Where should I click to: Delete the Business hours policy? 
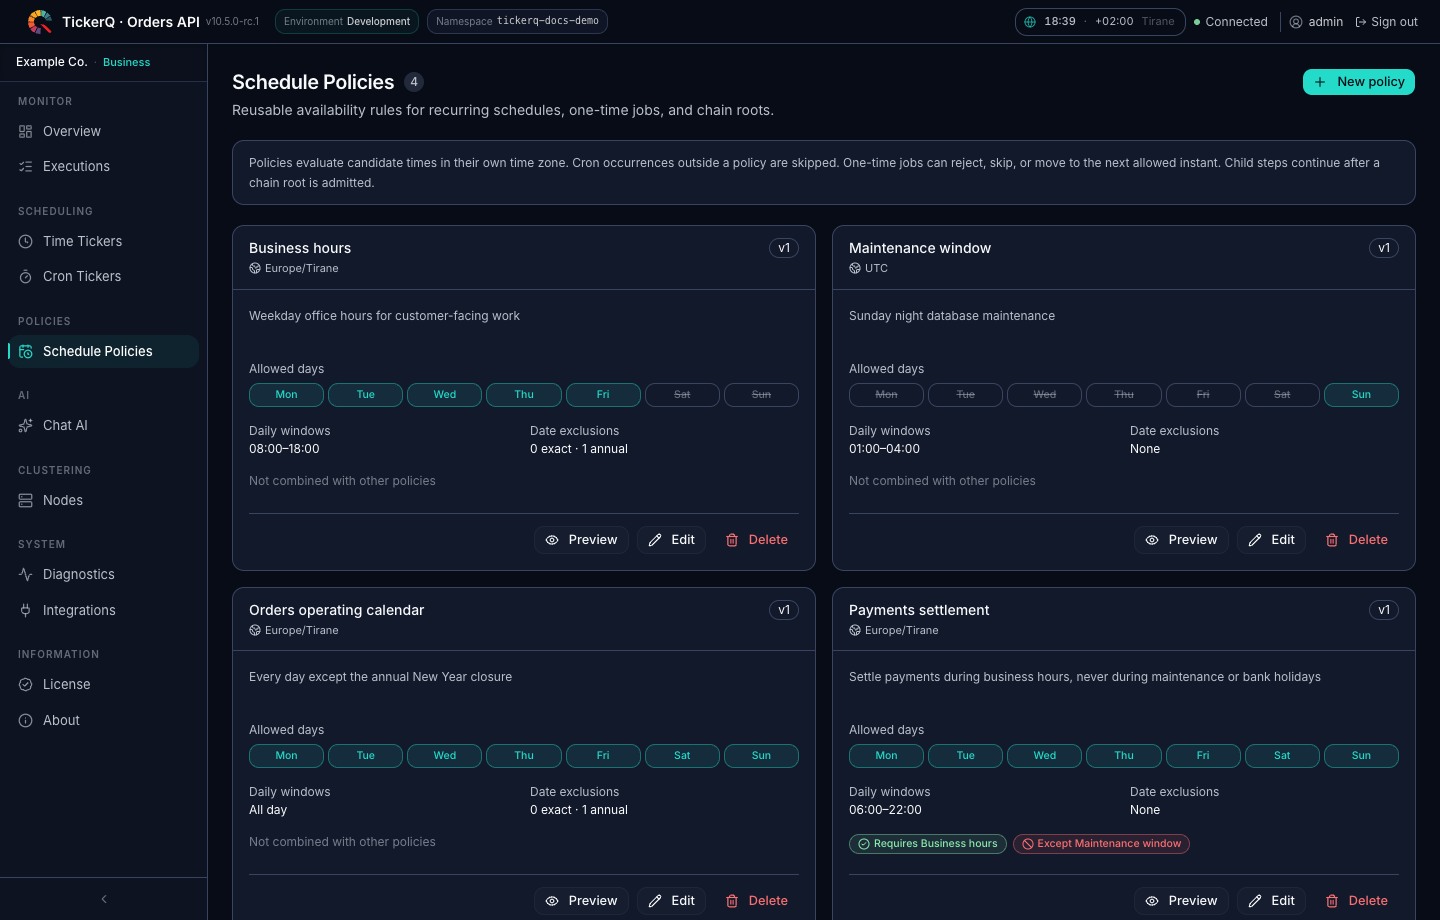[757, 540]
